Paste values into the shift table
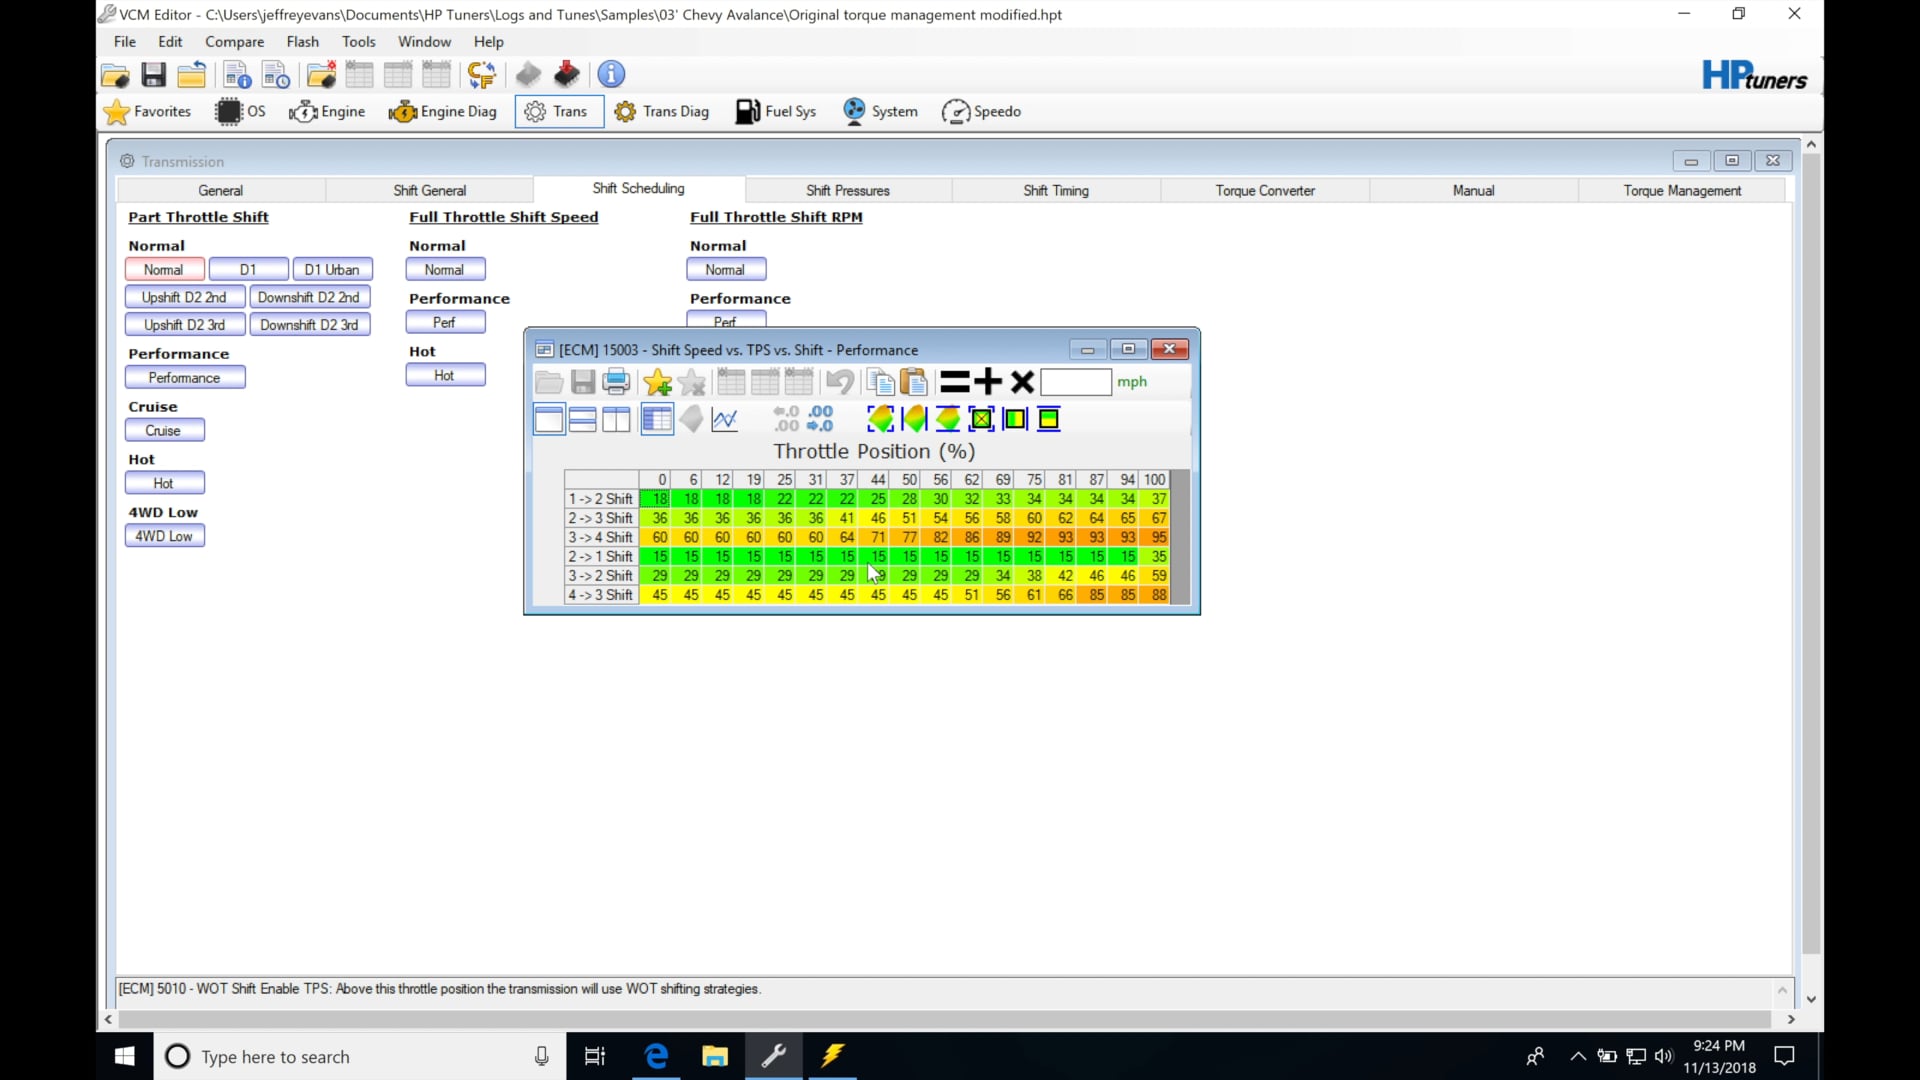Image resolution: width=1920 pixels, height=1080 pixels. (913, 381)
